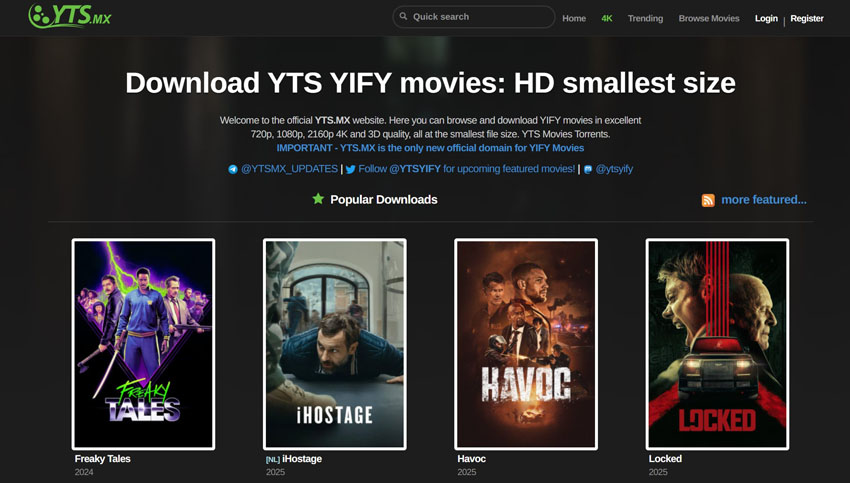Click the IMPORTANT official domain notice
Viewport: 850px width, 483px height.
click(430, 148)
